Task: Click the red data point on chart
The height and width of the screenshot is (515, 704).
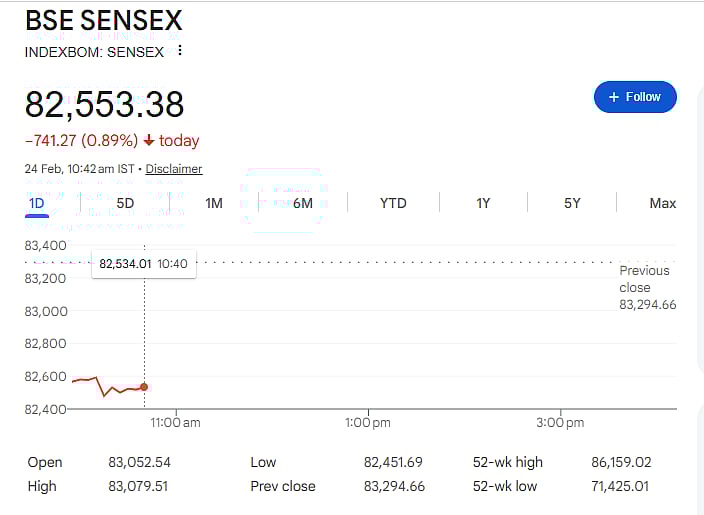Action: (144, 387)
